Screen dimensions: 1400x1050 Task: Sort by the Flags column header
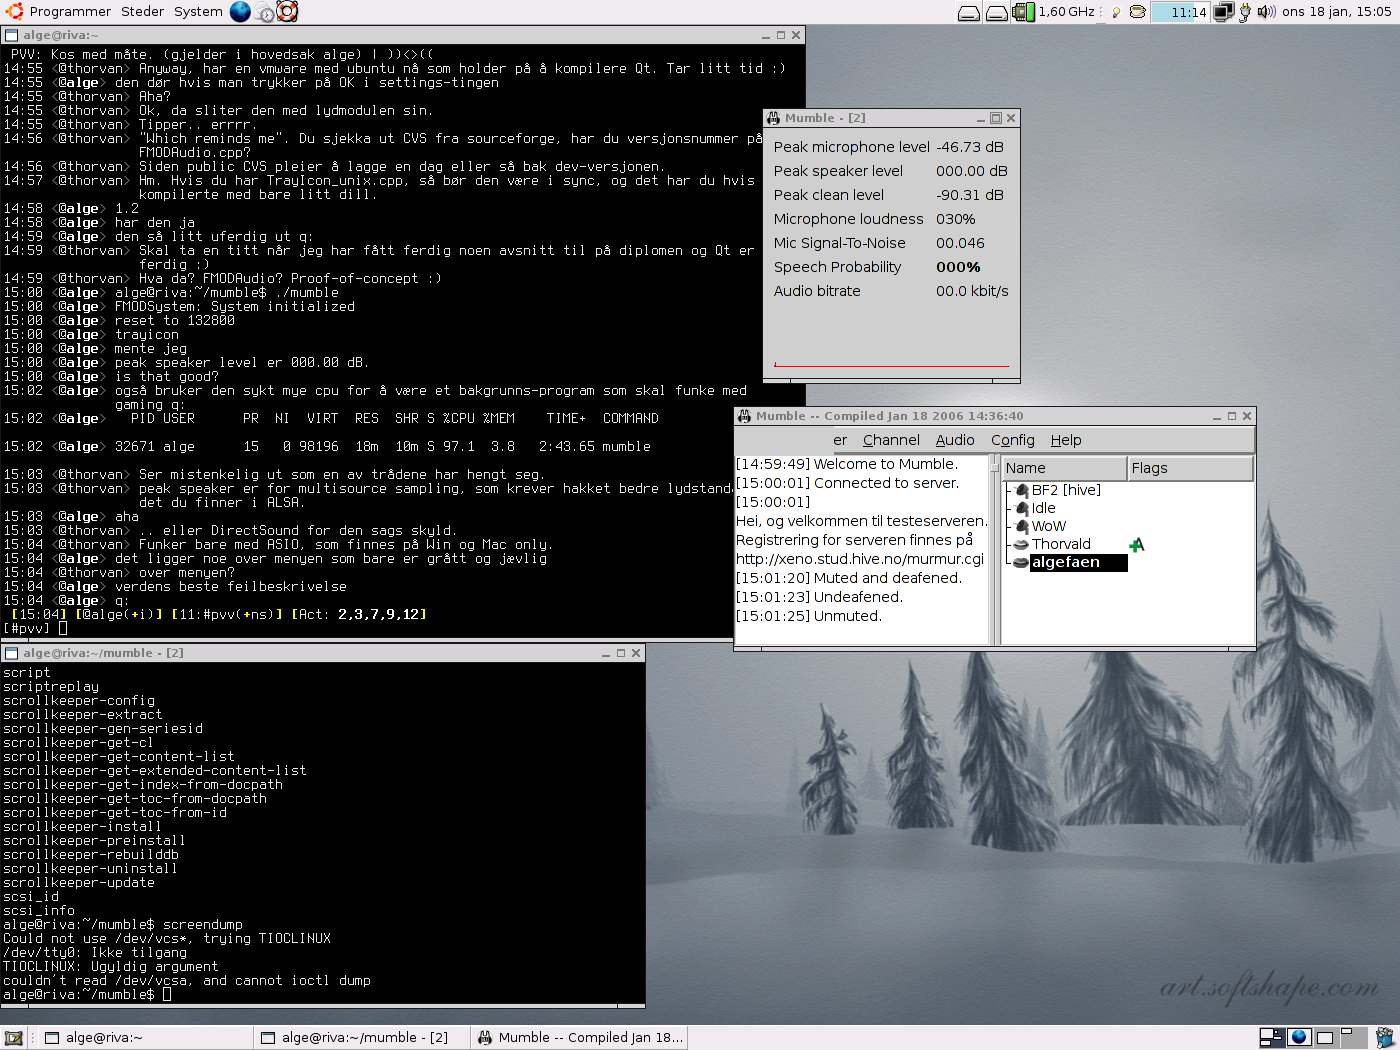coord(1190,468)
